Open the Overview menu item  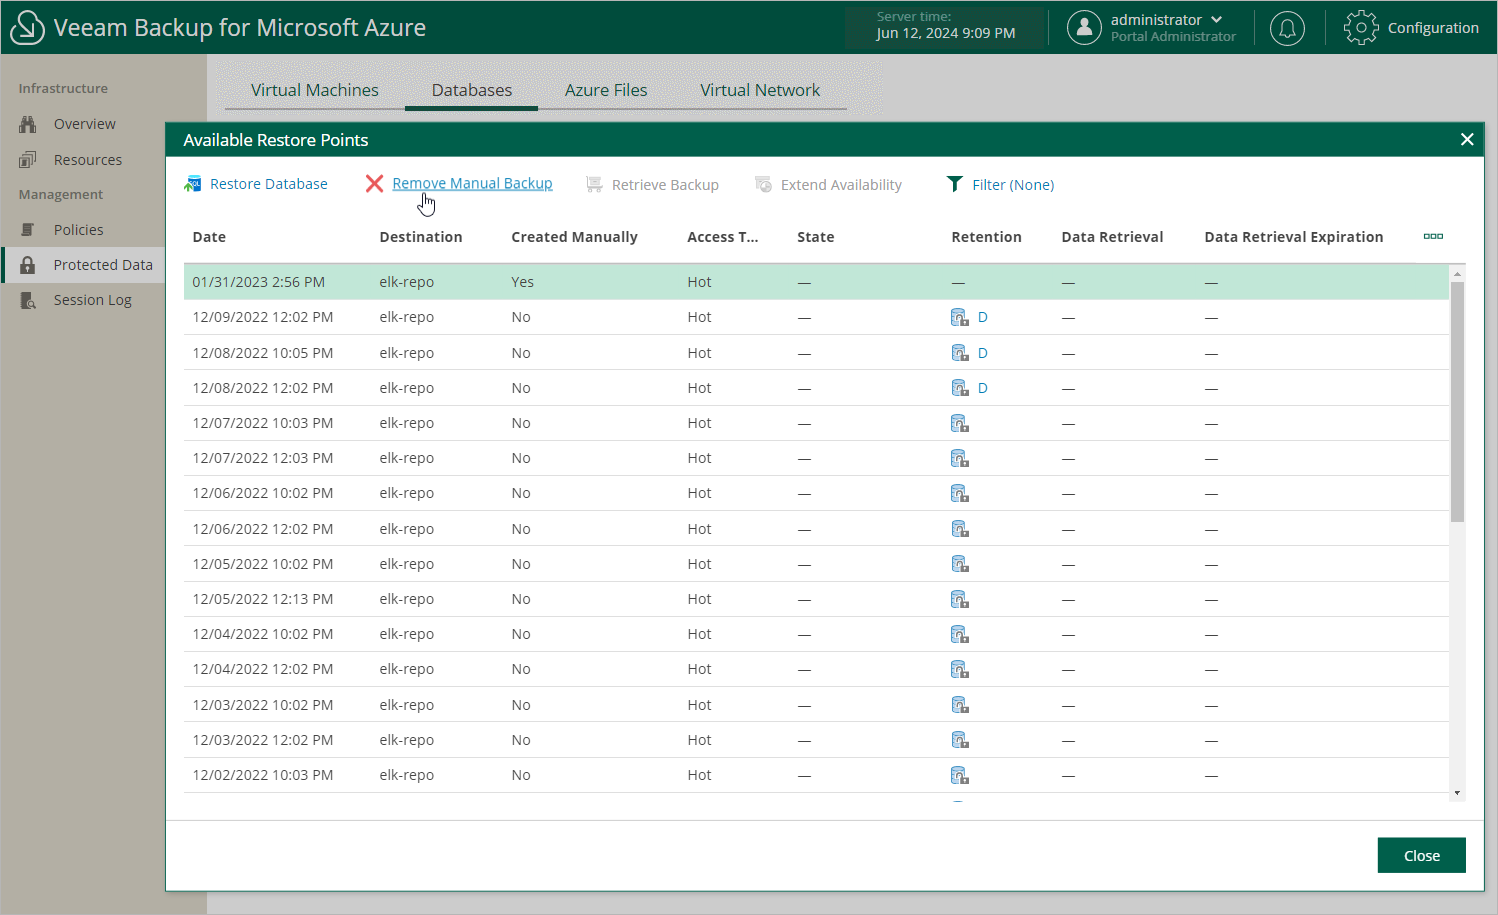84,124
